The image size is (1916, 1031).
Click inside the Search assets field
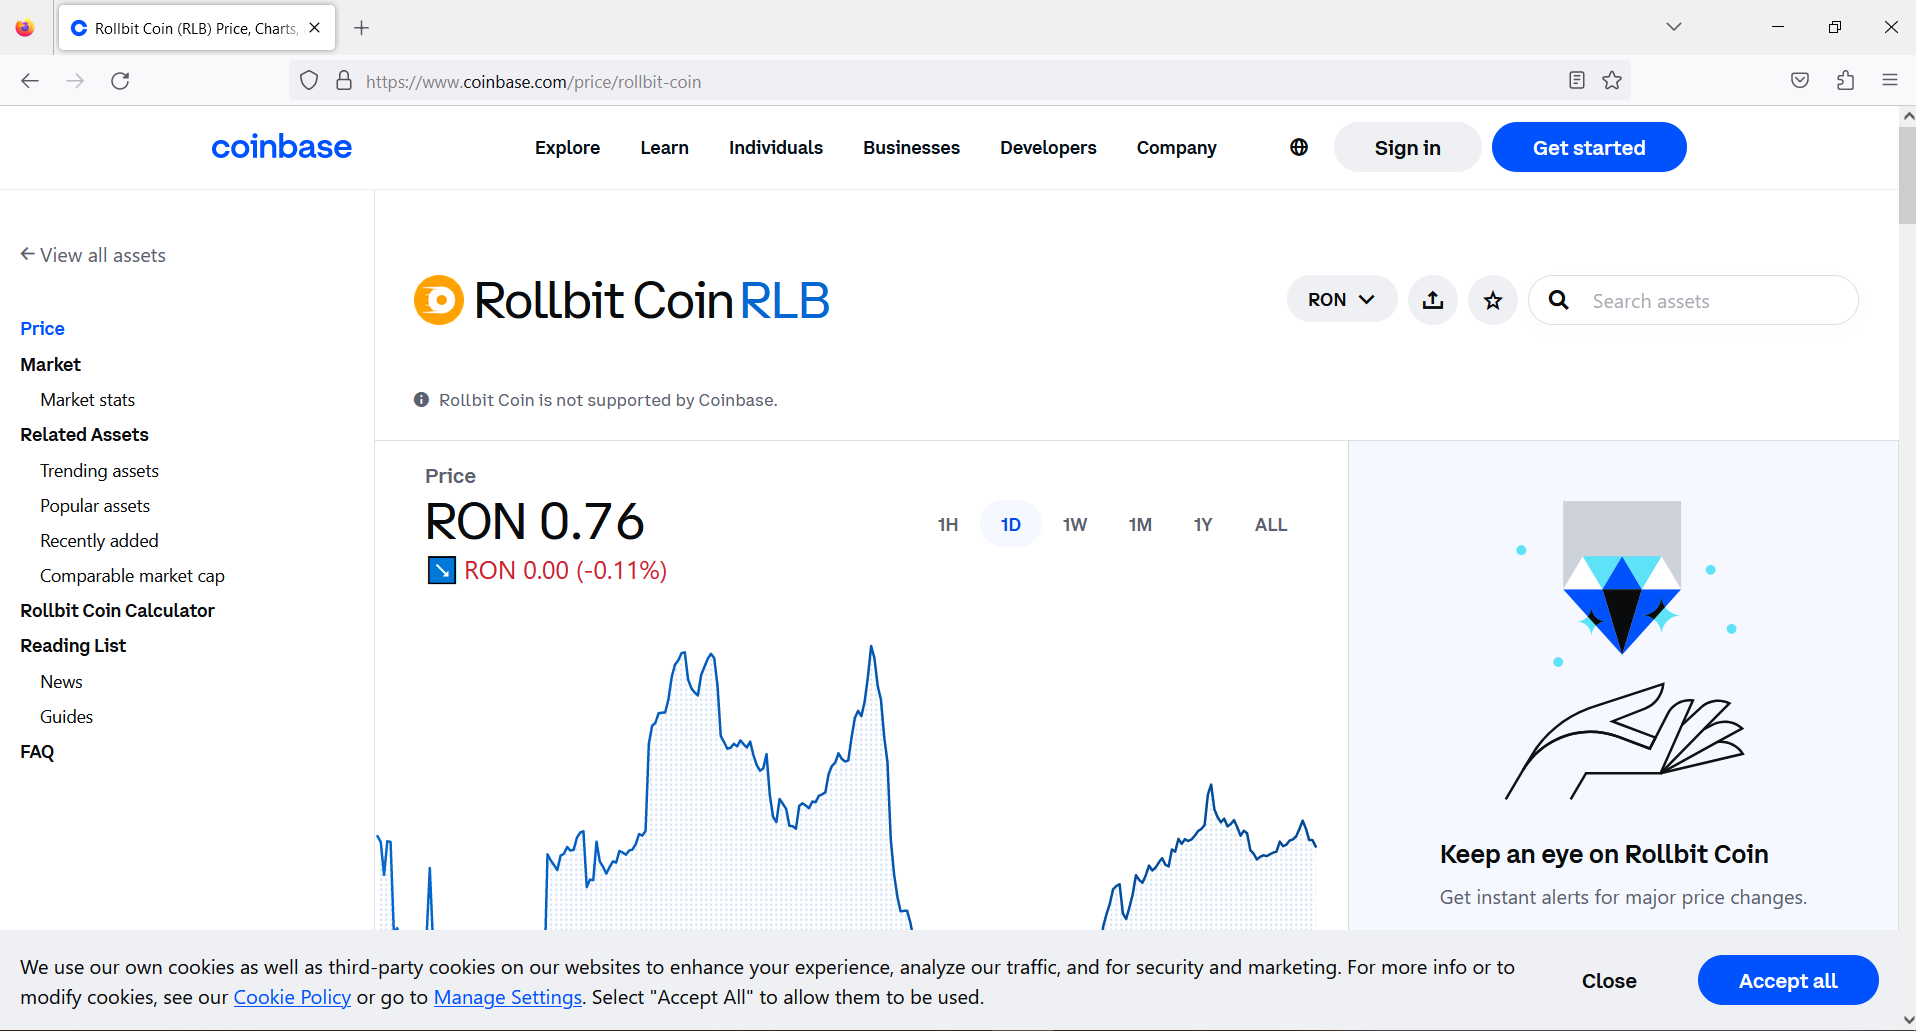[x=1700, y=300]
